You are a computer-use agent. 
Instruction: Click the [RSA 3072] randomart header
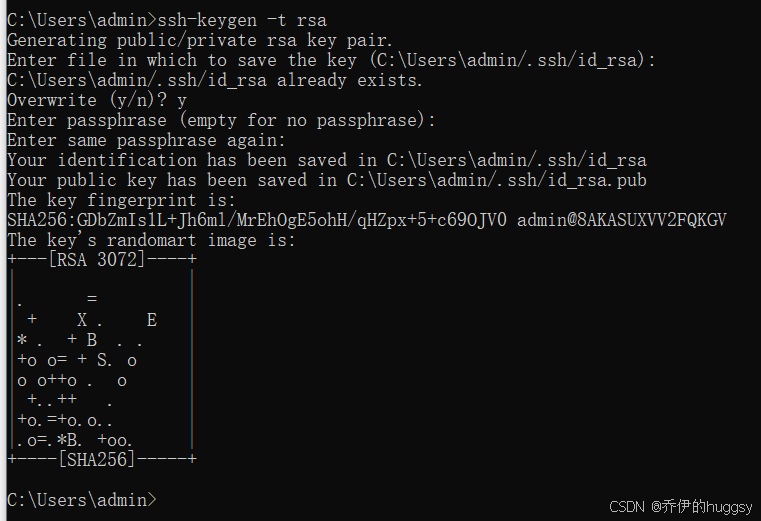pos(97,260)
